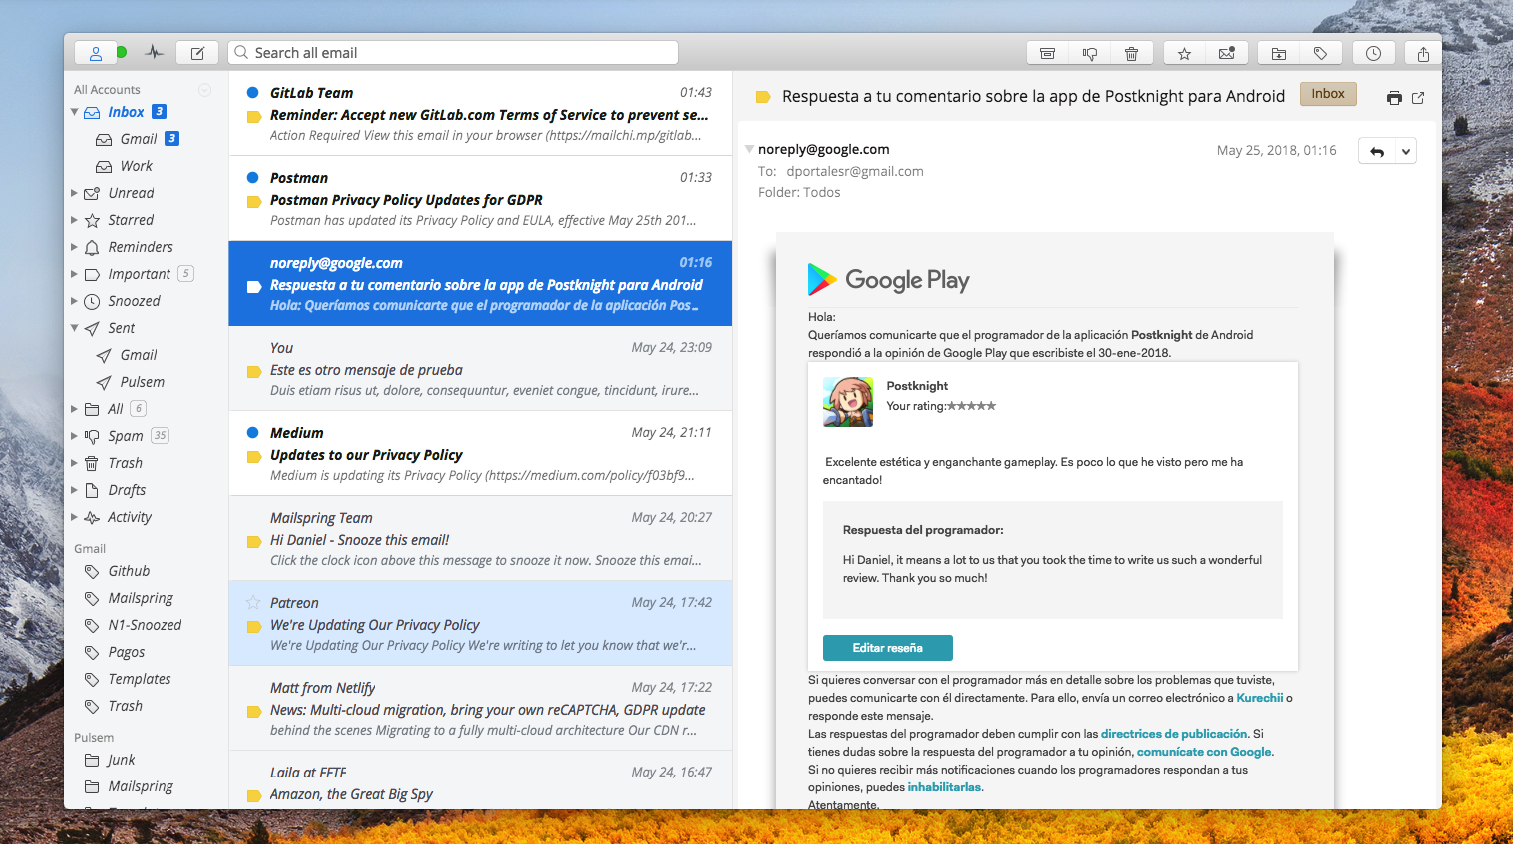Open the Mailspring Team snooze email
The height and width of the screenshot is (844, 1513).
480,538
